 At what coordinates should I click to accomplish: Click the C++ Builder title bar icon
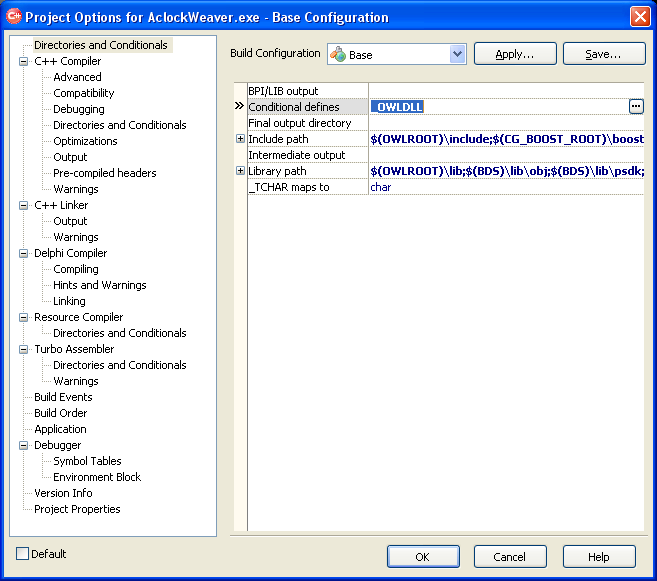point(13,17)
